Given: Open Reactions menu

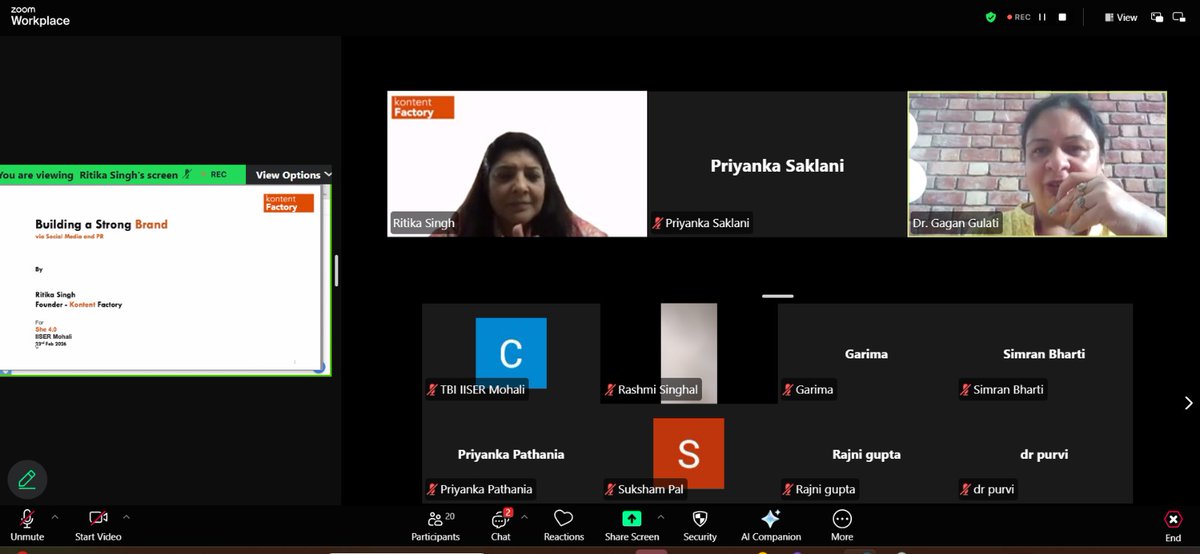Looking at the screenshot, I should 564,524.
